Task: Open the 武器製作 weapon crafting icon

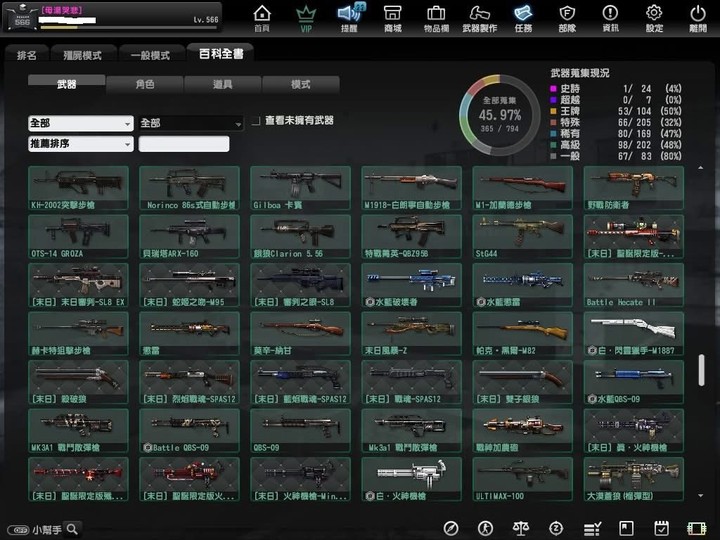Action: tap(480, 17)
